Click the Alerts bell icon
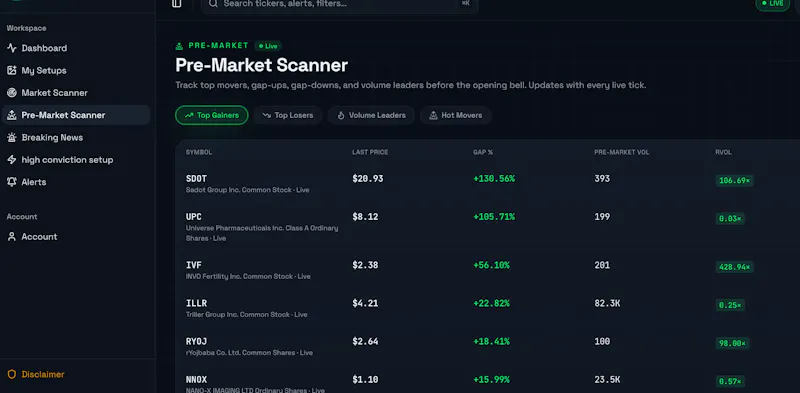800x393 pixels. (12, 182)
